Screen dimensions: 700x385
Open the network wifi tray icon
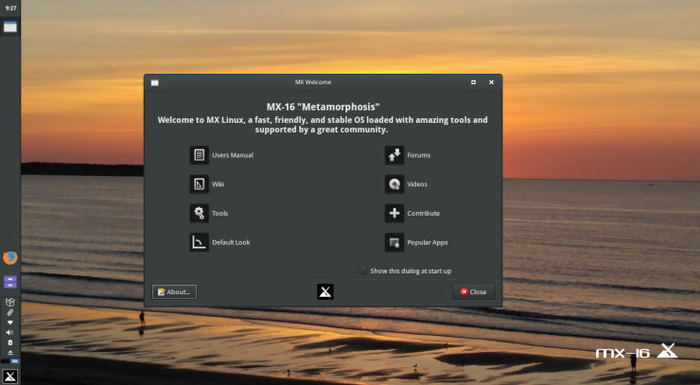click(10, 322)
